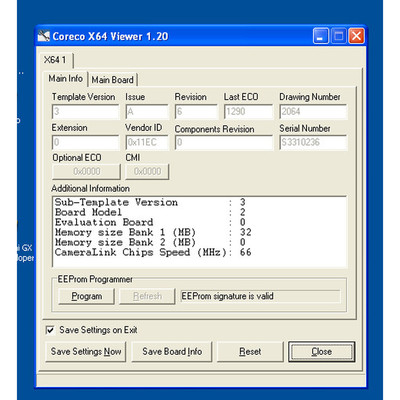Image resolution: width=400 pixels, height=400 pixels.
Task: Click the CMI 0x0000 button
Action: 147,171
